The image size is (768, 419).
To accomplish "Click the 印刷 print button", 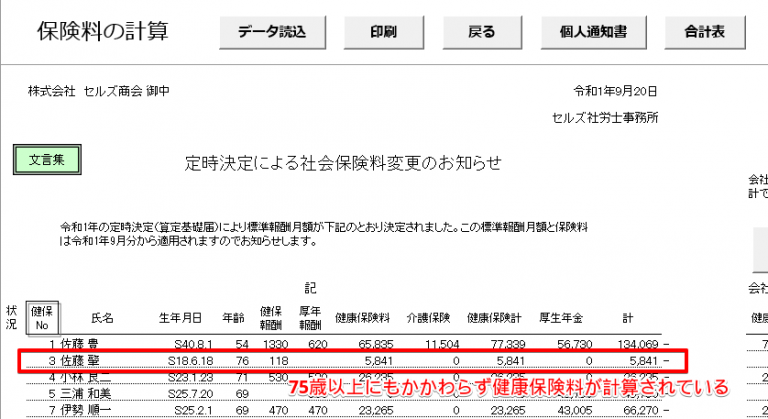I will click(x=384, y=32).
